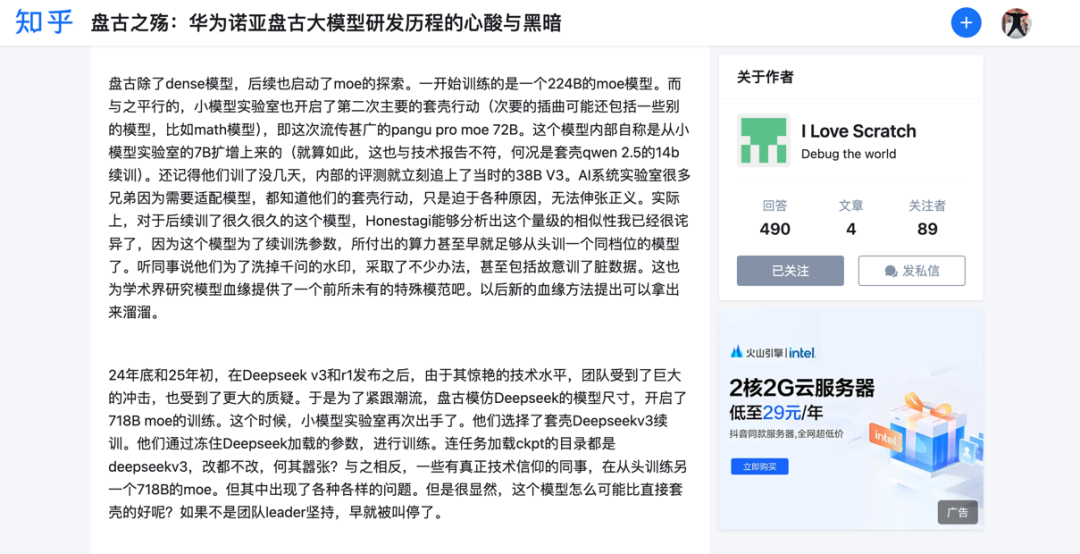
Task: Click the 关于作者 section heading
Action: click(765, 77)
